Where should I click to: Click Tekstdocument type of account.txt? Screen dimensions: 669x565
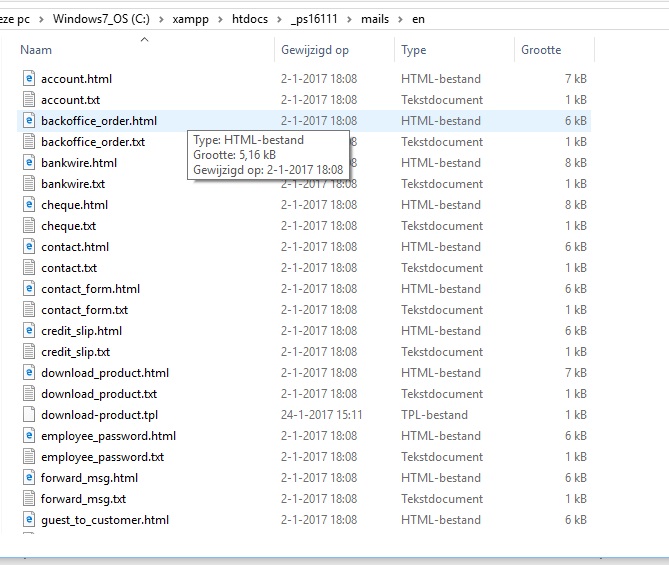pos(442,99)
